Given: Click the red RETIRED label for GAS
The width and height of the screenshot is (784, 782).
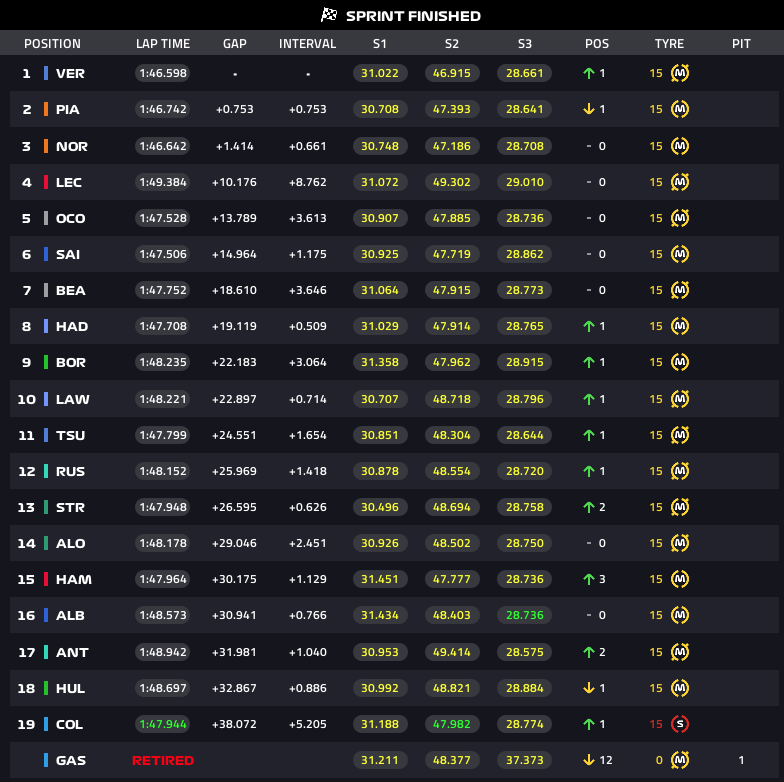Looking at the screenshot, I should click(162, 760).
